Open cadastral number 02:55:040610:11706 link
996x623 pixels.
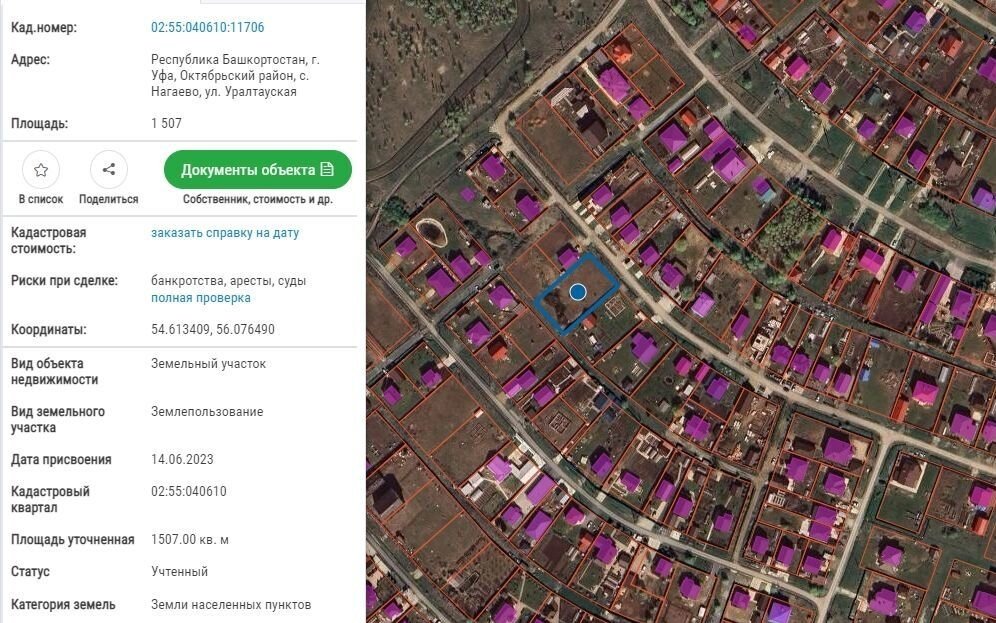click(x=208, y=28)
